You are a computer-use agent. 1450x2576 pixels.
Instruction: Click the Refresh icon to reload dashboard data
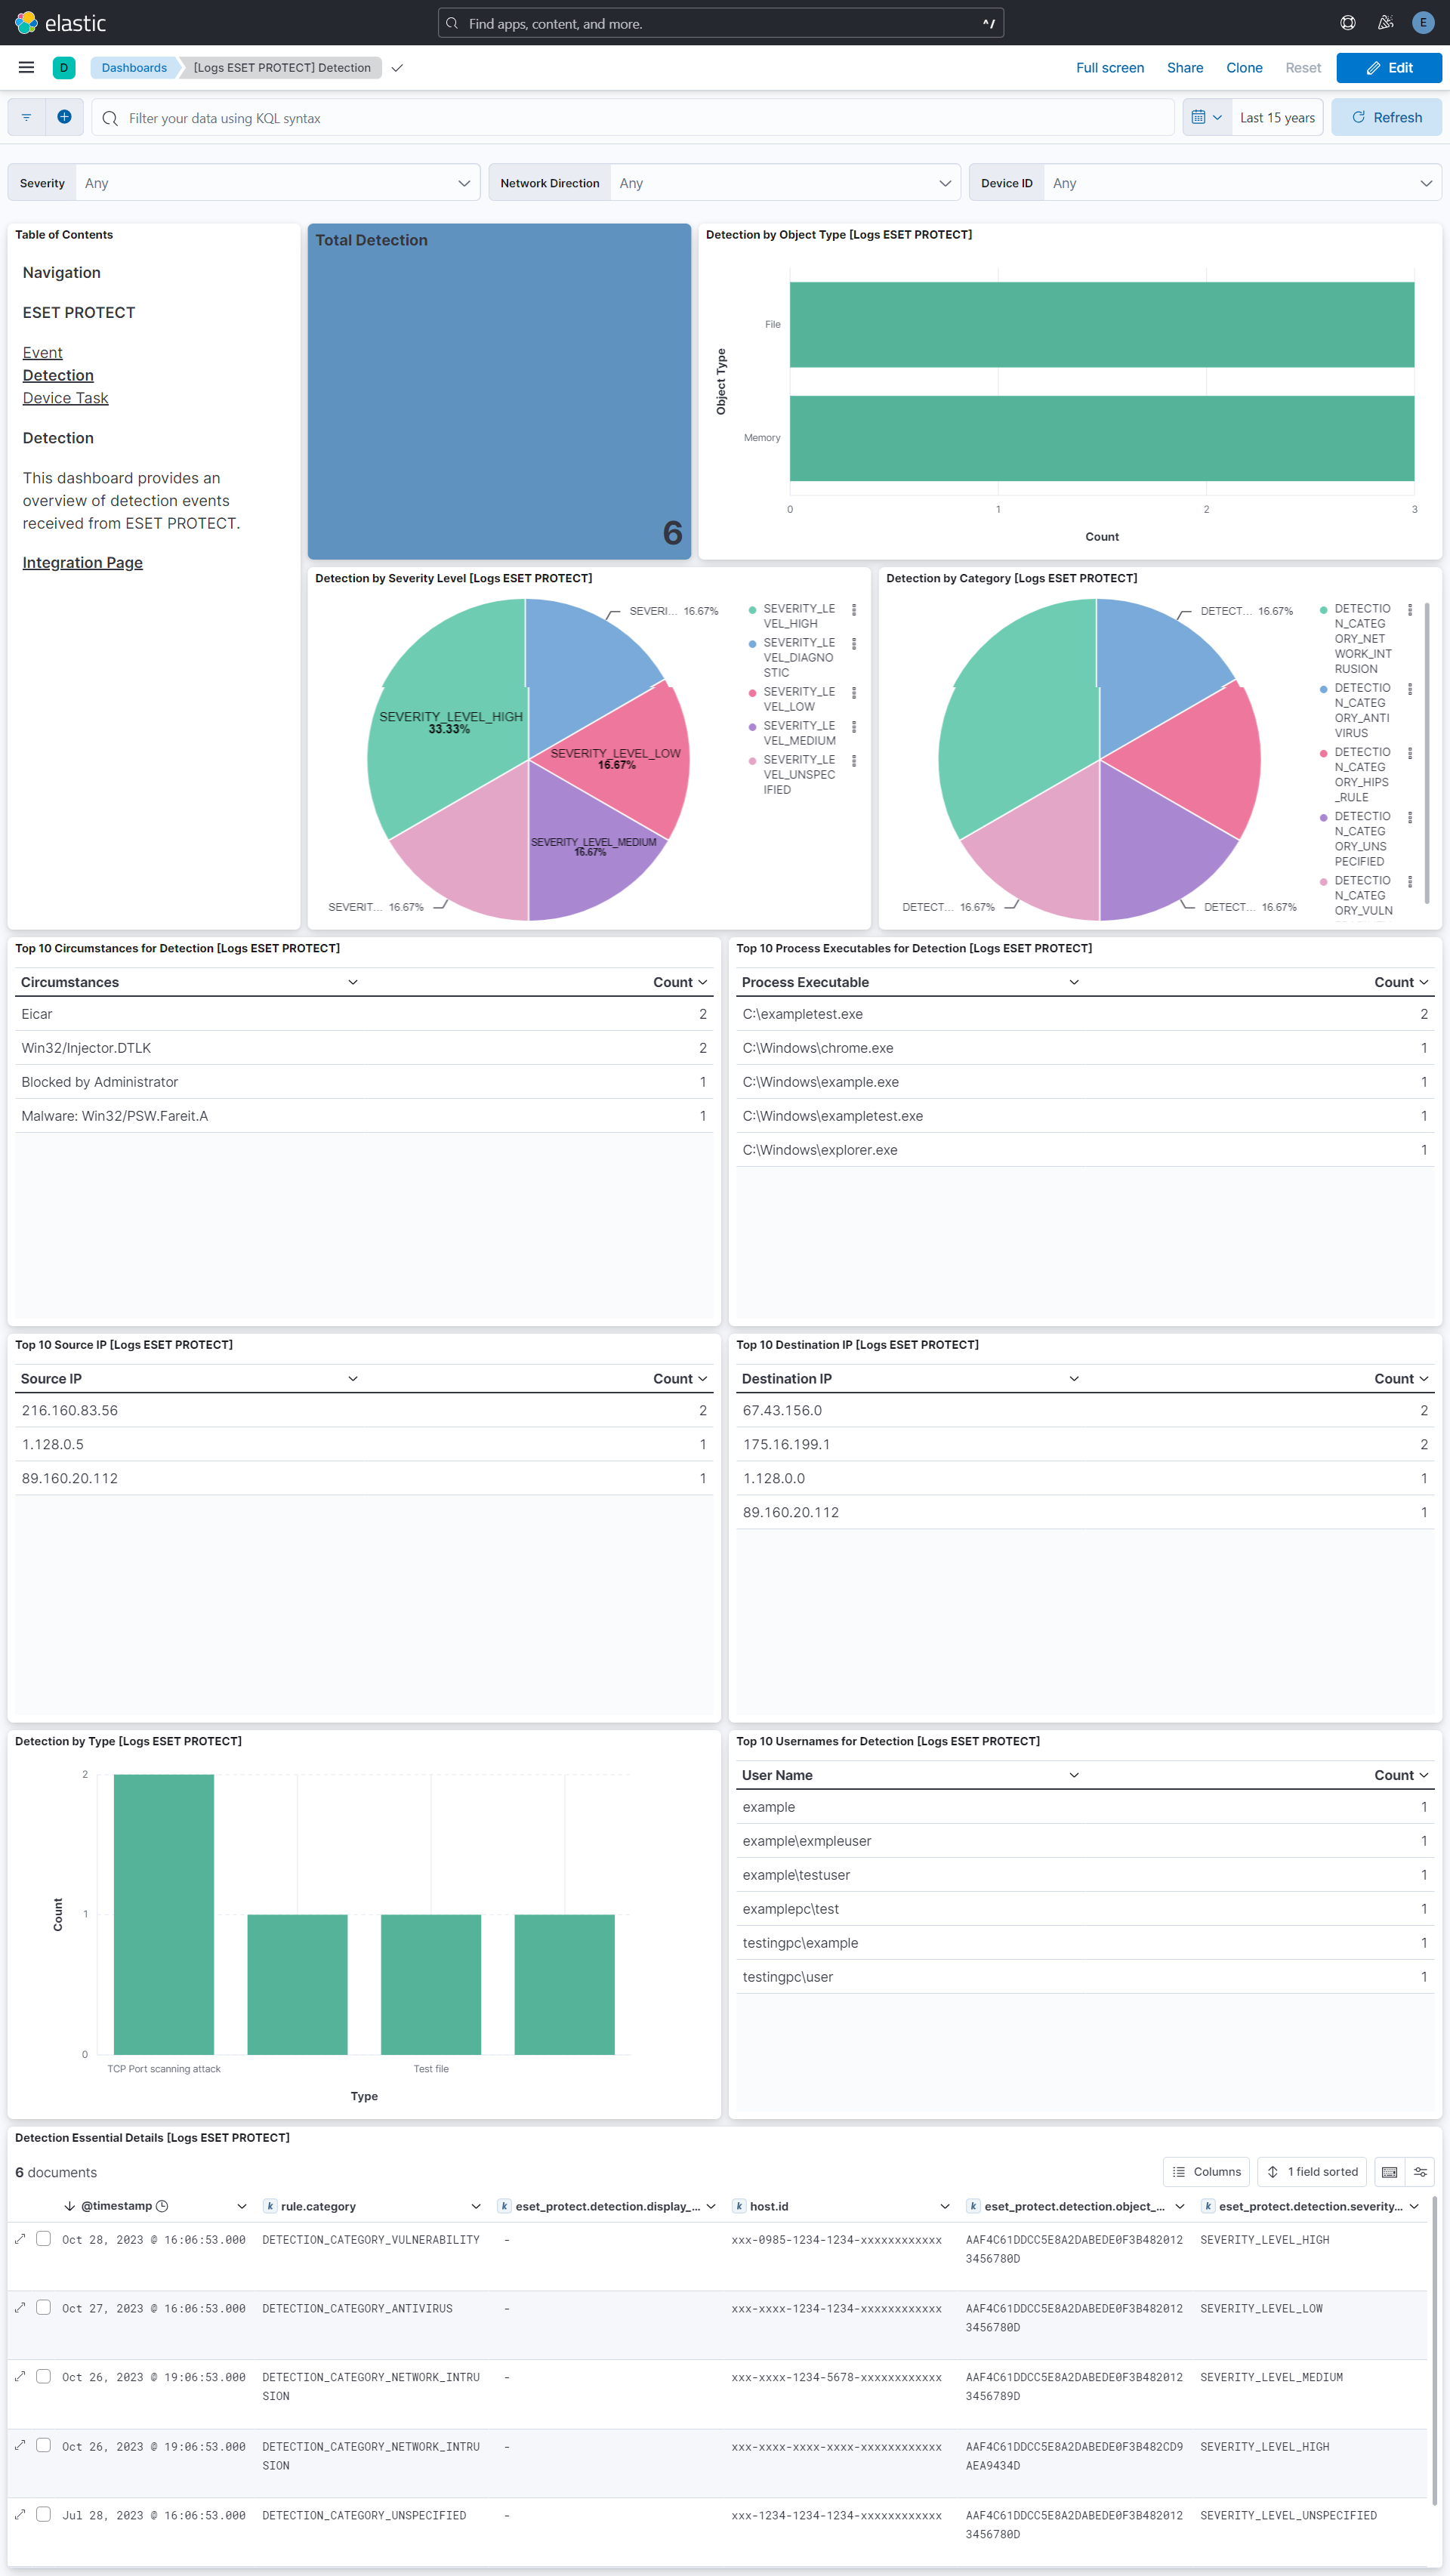click(x=1359, y=117)
